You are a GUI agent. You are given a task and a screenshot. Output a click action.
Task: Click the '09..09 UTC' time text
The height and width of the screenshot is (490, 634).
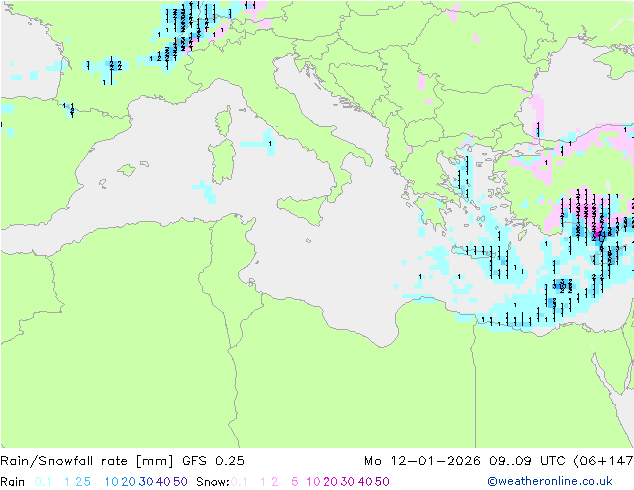point(527,461)
